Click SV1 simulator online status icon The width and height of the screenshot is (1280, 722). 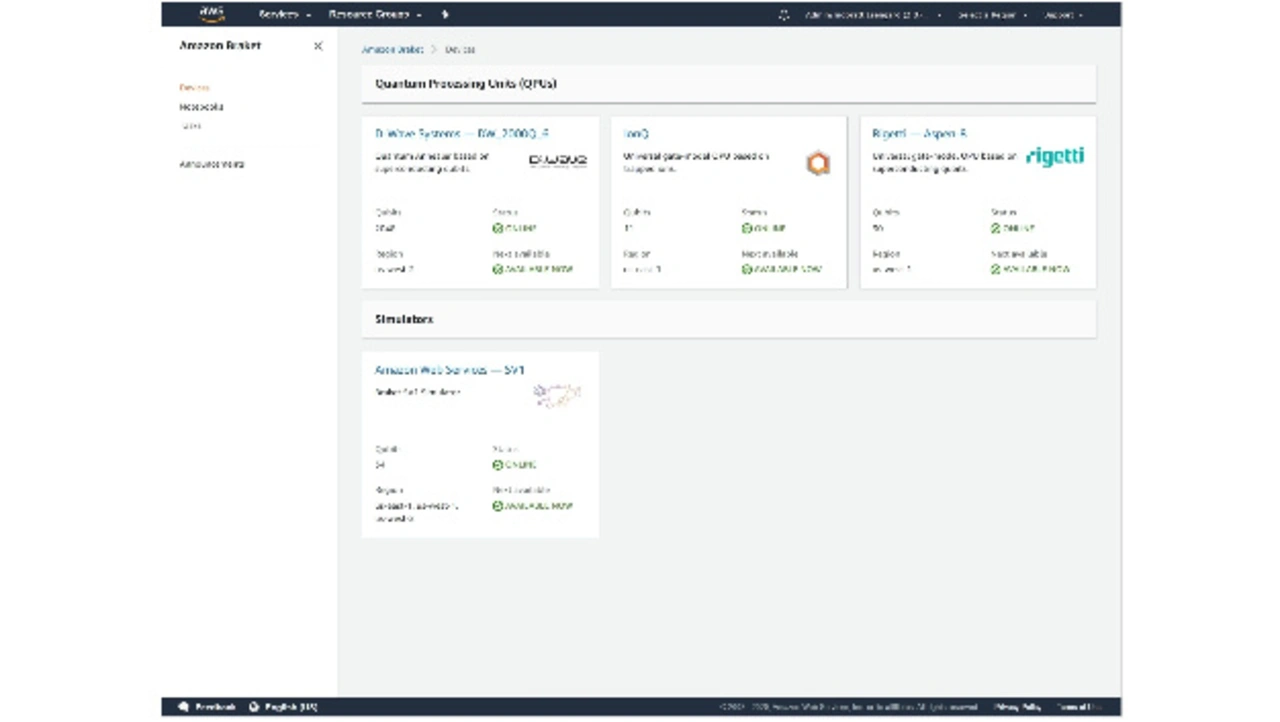[497, 465]
